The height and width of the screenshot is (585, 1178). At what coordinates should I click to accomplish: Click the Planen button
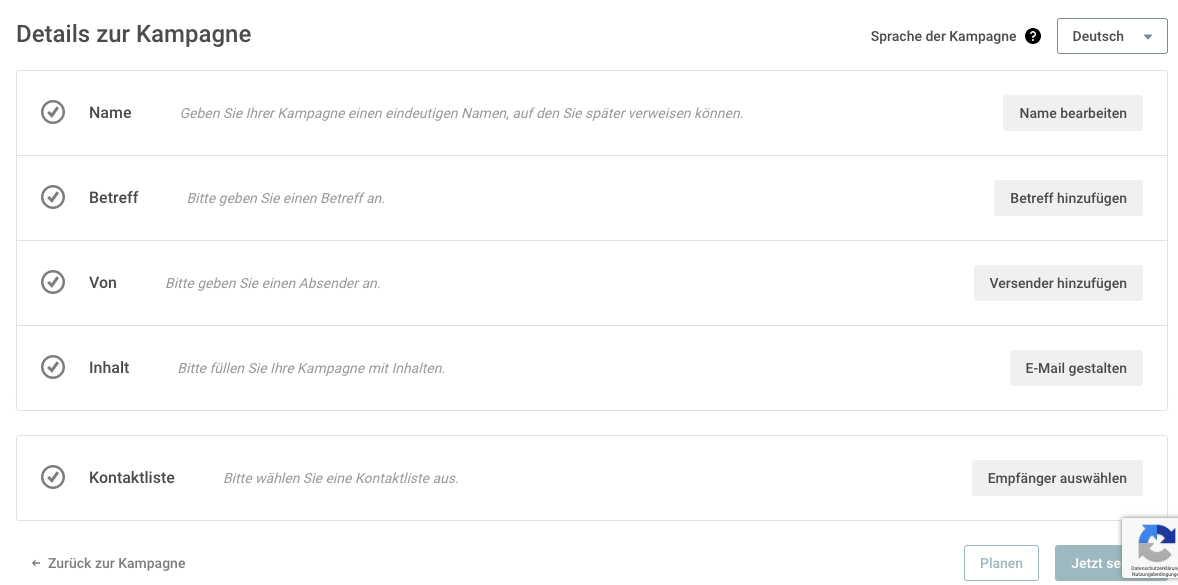pyautogui.click(x=1001, y=563)
